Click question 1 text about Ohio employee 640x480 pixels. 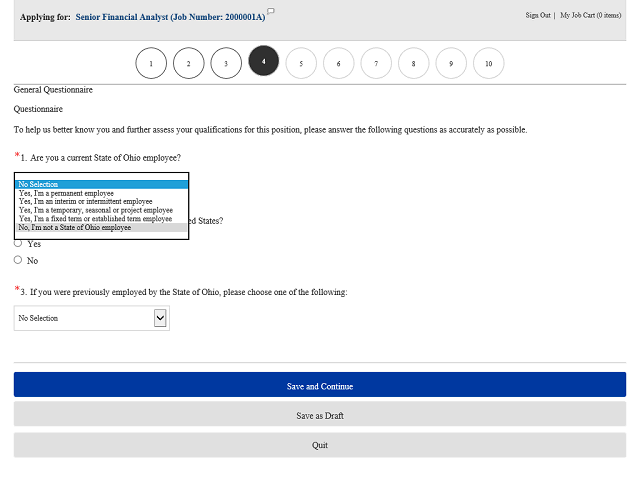[x=101, y=158]
